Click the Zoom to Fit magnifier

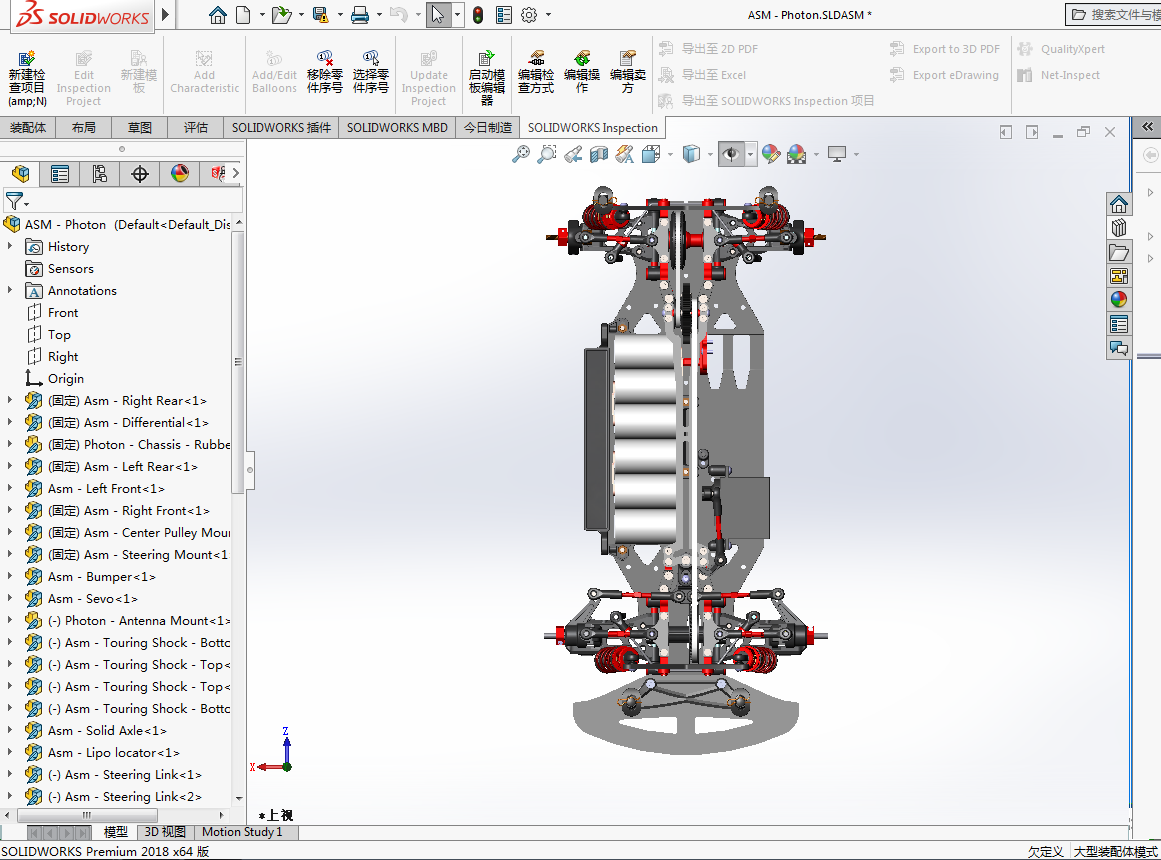click(x=520, y=154)
